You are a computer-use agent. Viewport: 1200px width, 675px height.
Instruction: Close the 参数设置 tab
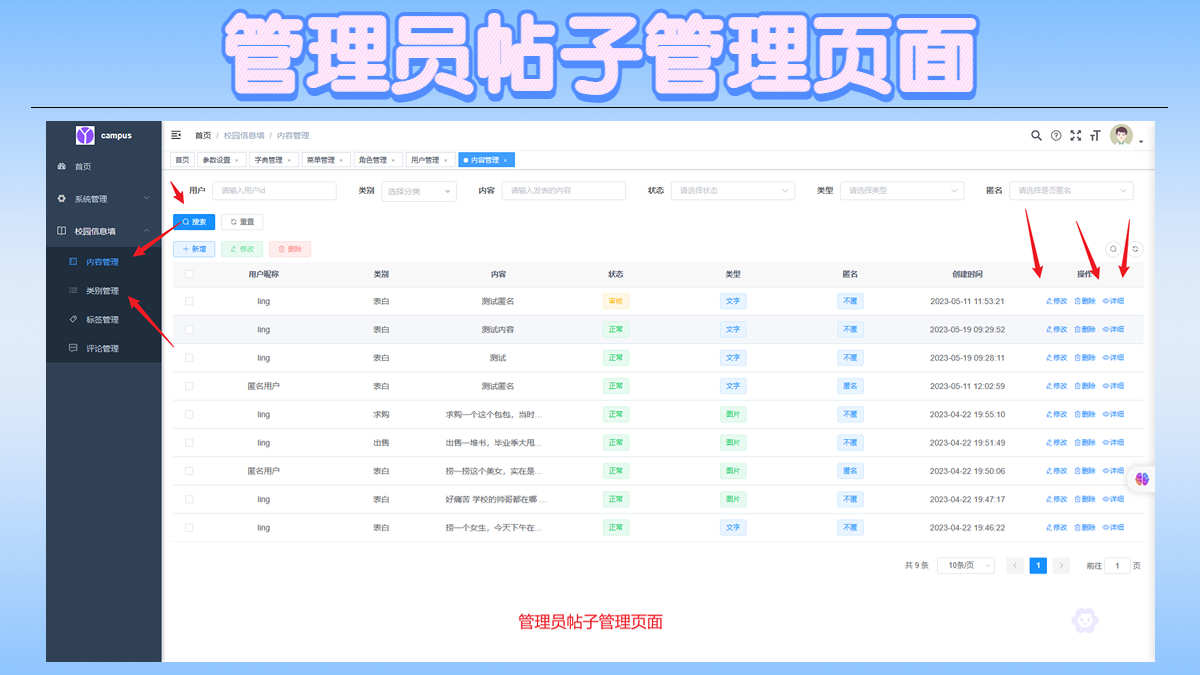[236, 160]
